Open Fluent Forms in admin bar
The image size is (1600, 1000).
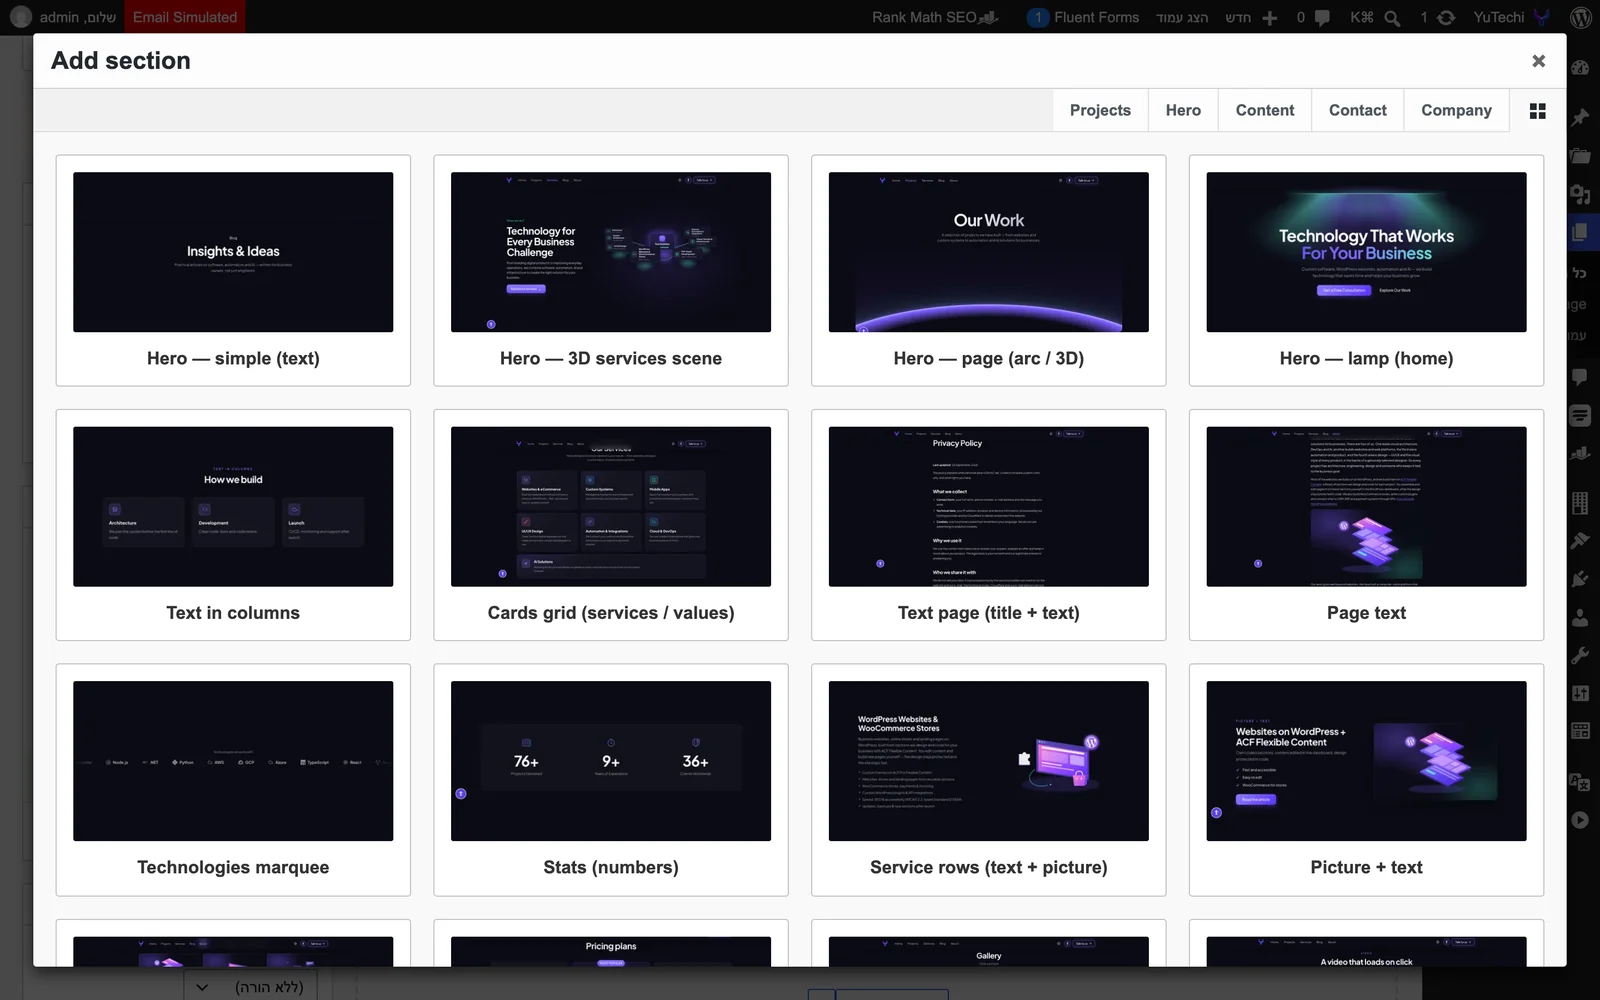click(x=1083, y=17)
